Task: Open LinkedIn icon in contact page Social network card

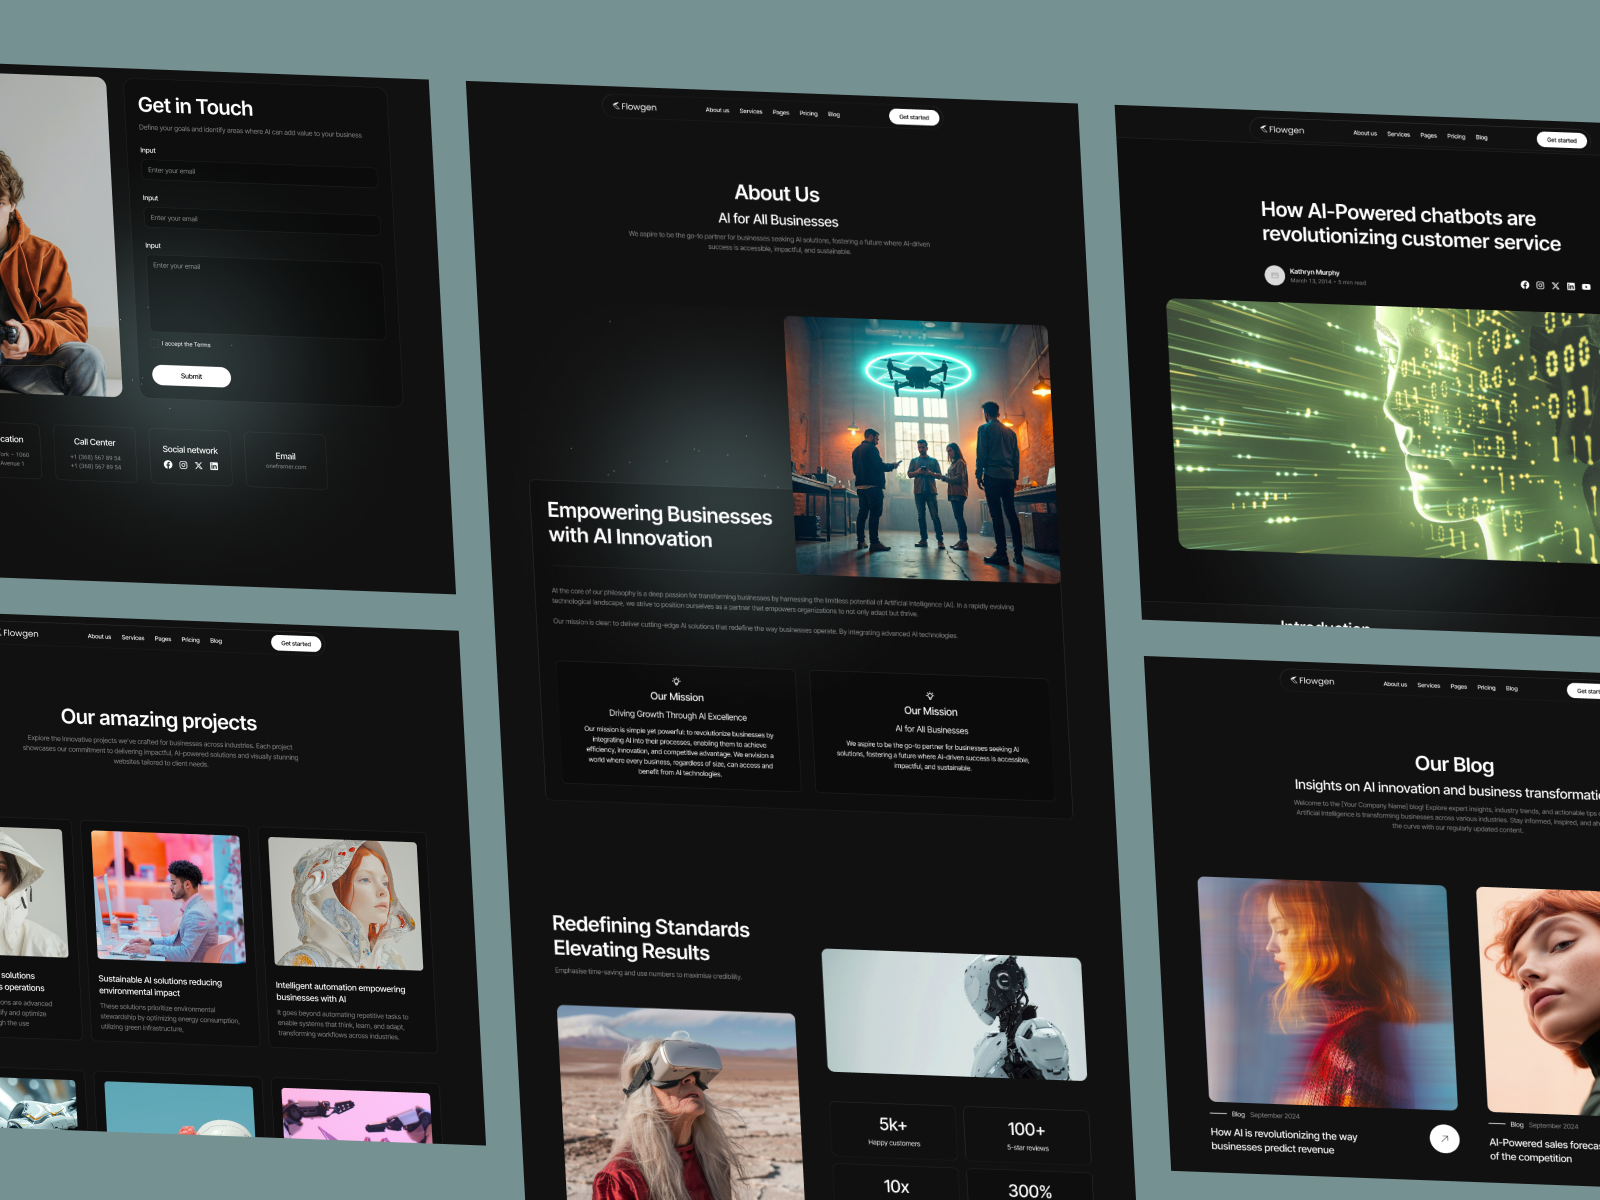Action: [214, 466]
